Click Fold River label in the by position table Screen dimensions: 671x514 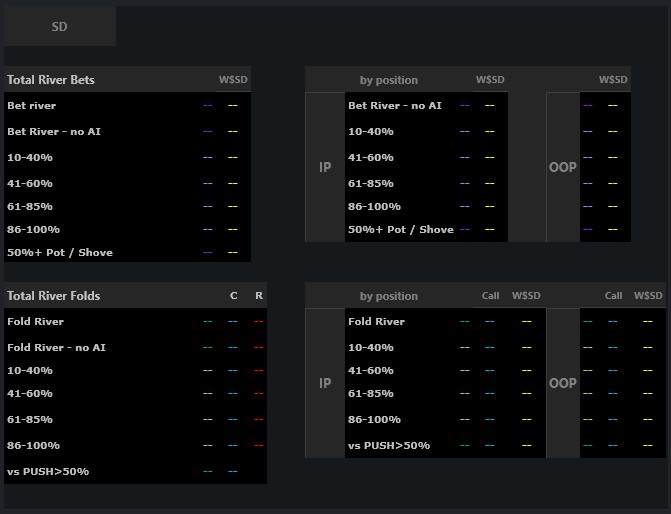[x=376, y=322]
